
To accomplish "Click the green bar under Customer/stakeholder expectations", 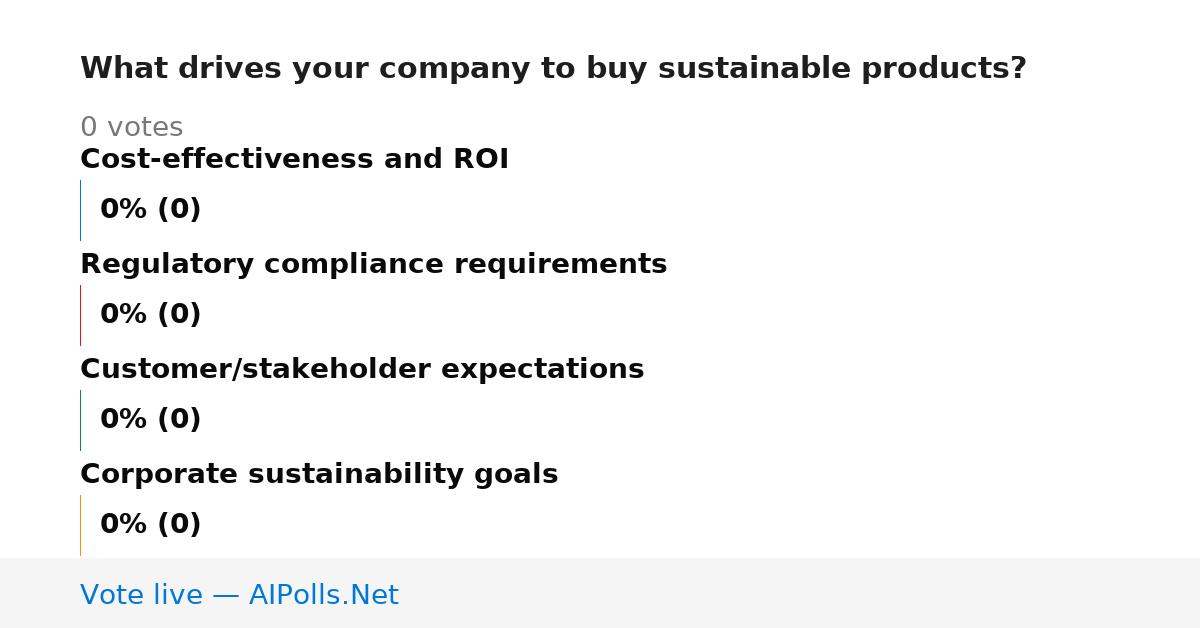I will tap(80, 420).
